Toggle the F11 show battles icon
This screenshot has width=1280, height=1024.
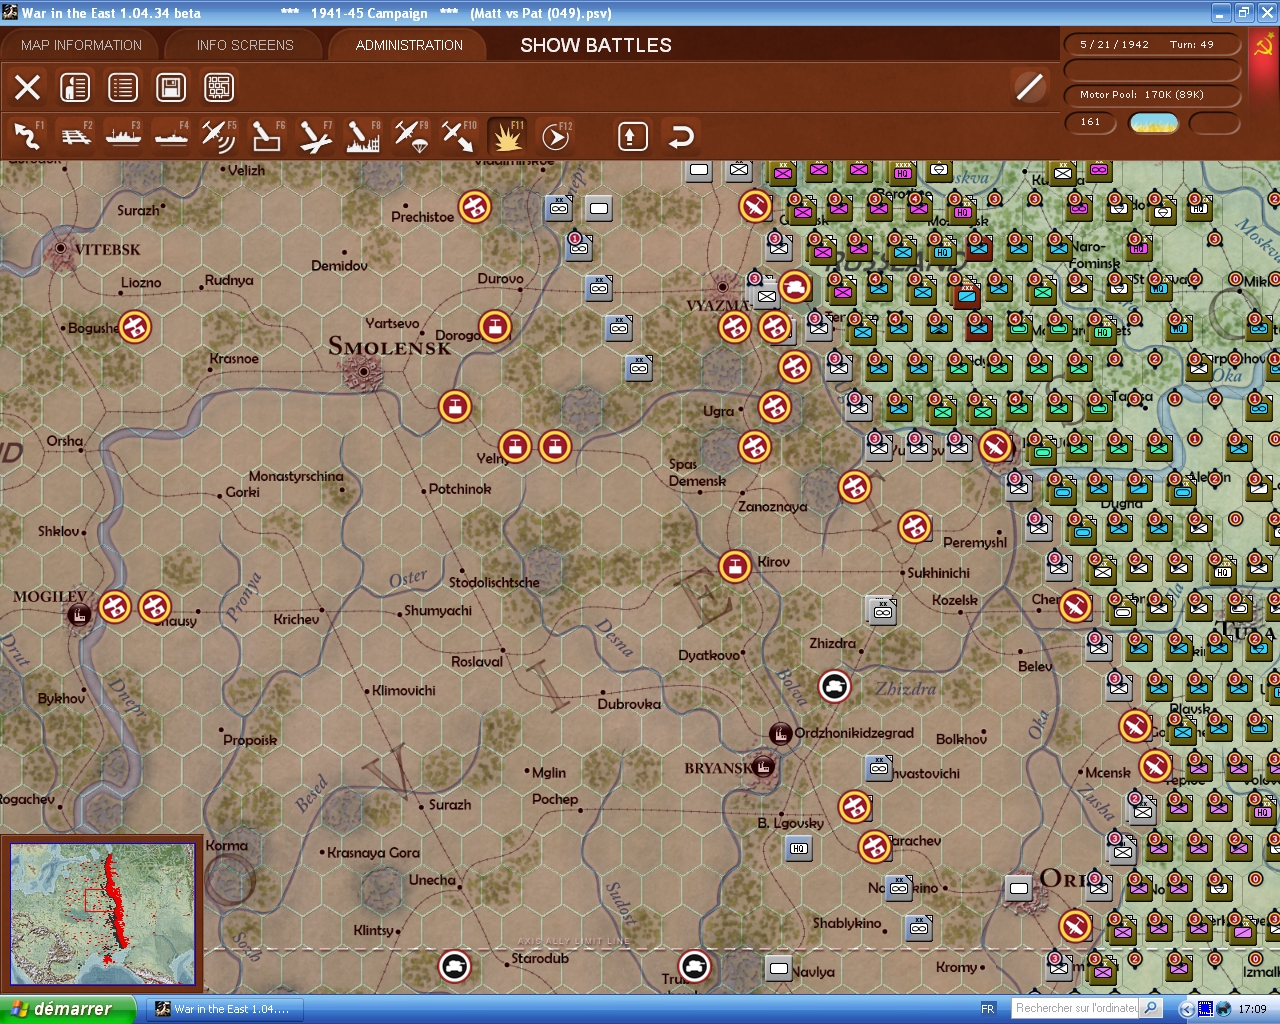click(x=507, y=136)
